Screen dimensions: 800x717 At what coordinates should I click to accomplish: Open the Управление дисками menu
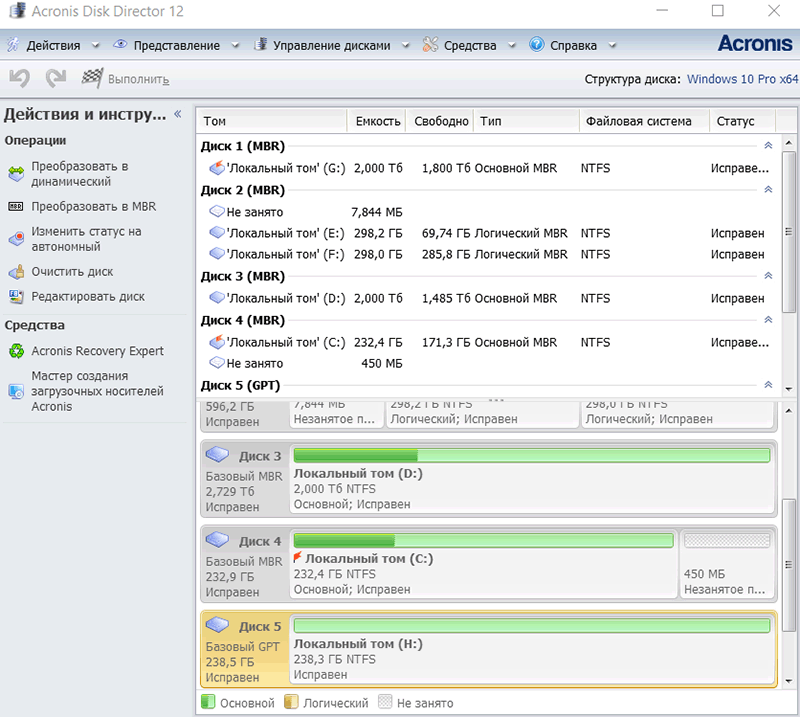[332, 45]
